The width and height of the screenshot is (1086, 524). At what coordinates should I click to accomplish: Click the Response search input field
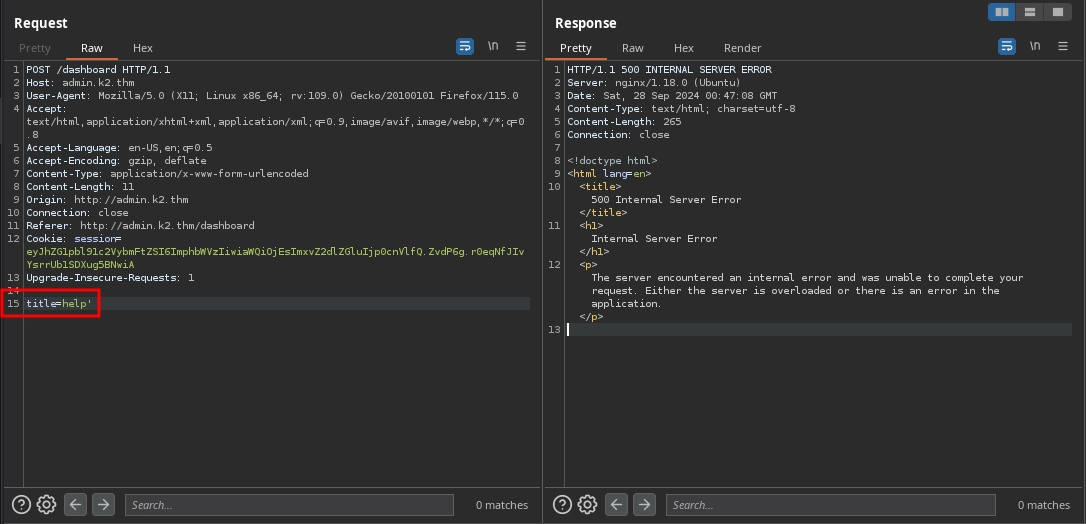(830, 505)
